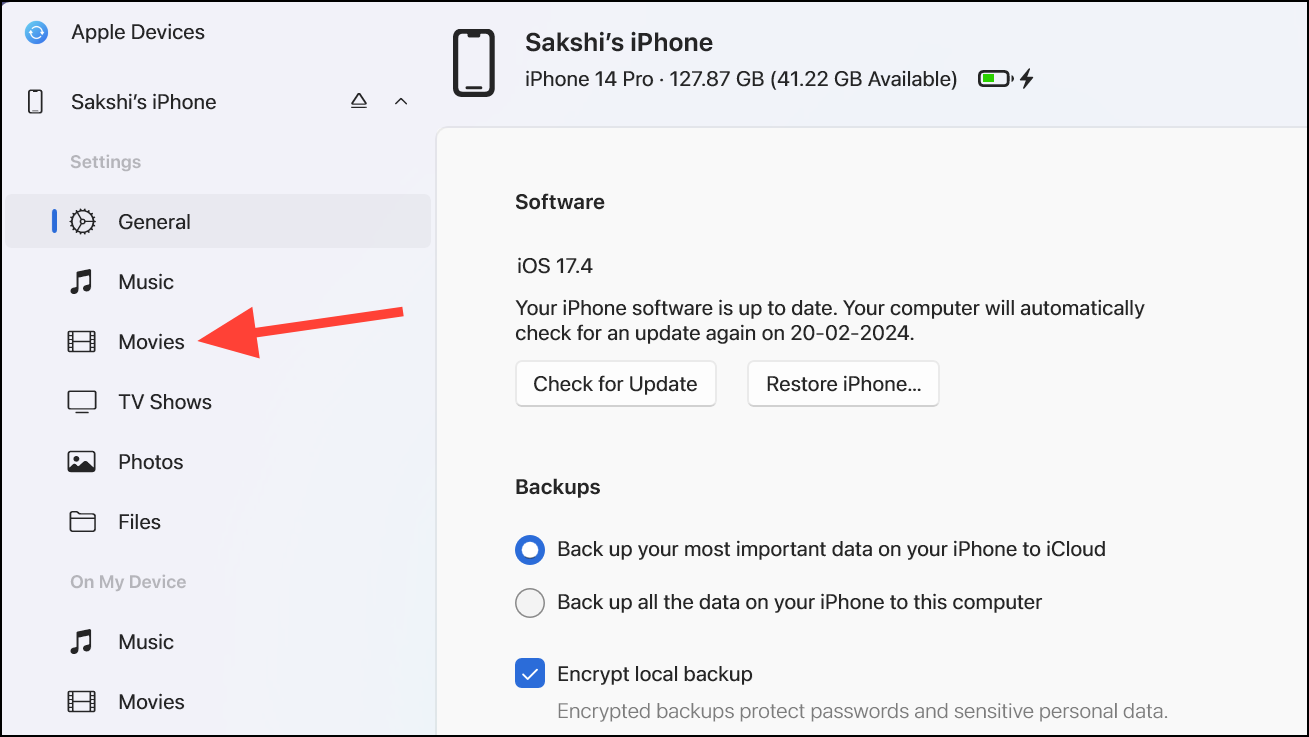The image size is (1309, 737).
Task: Select the Settings section header
Action: [105, 161]
